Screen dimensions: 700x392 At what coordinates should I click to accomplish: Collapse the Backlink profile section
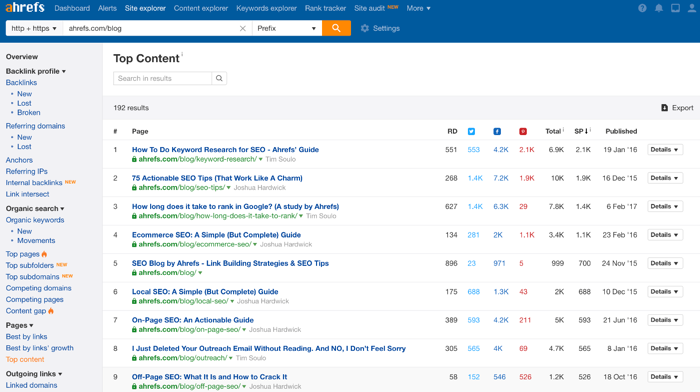pyautogui.click(x=36, y=71)
